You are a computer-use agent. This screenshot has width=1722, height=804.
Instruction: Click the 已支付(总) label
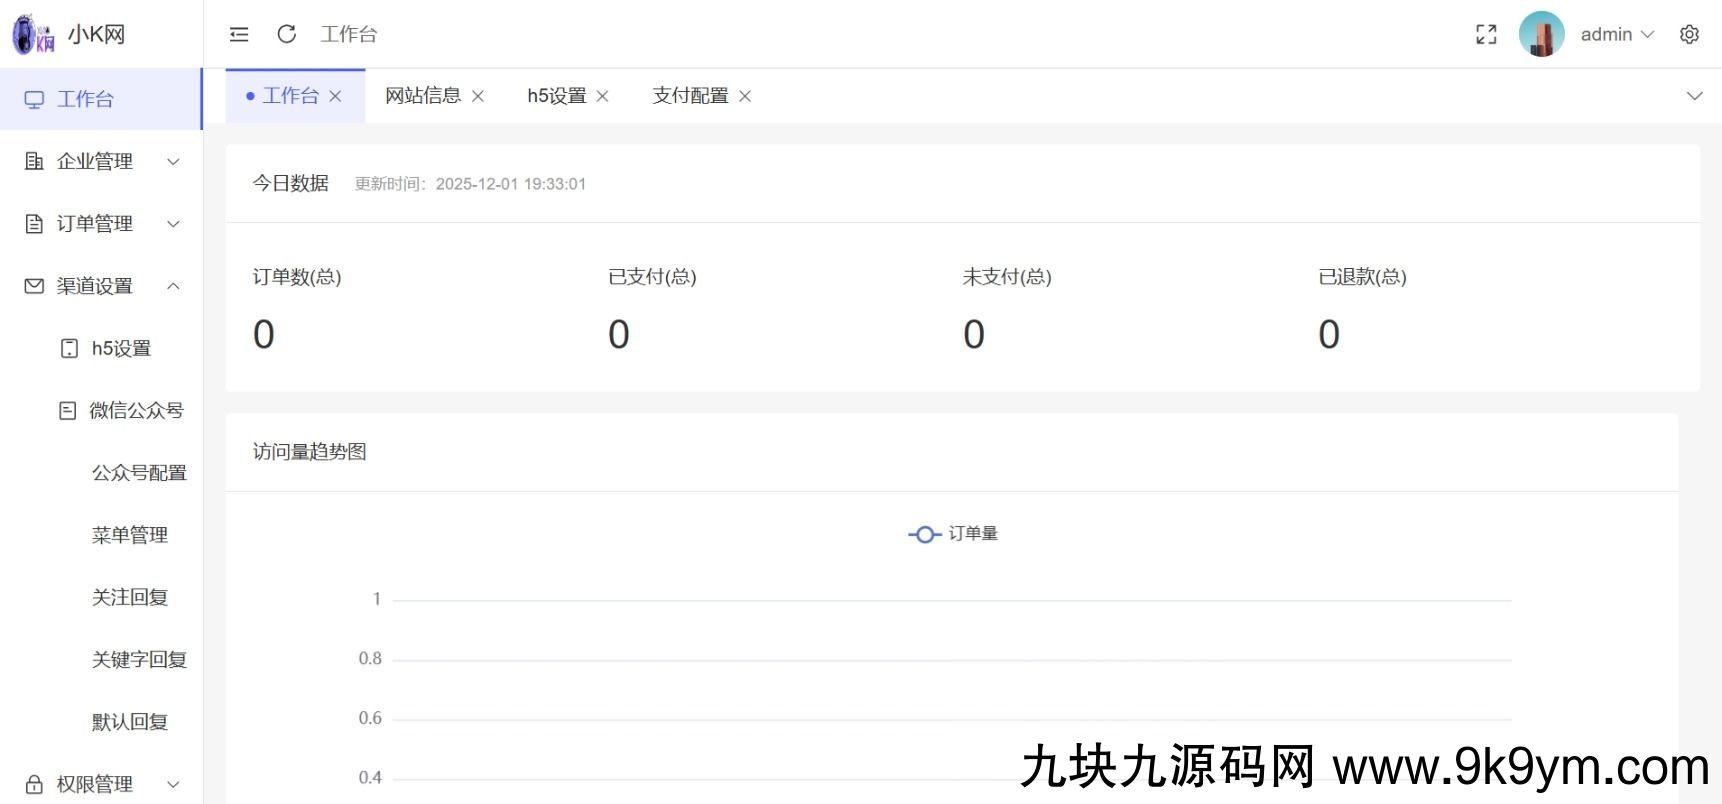click(652, 277)
